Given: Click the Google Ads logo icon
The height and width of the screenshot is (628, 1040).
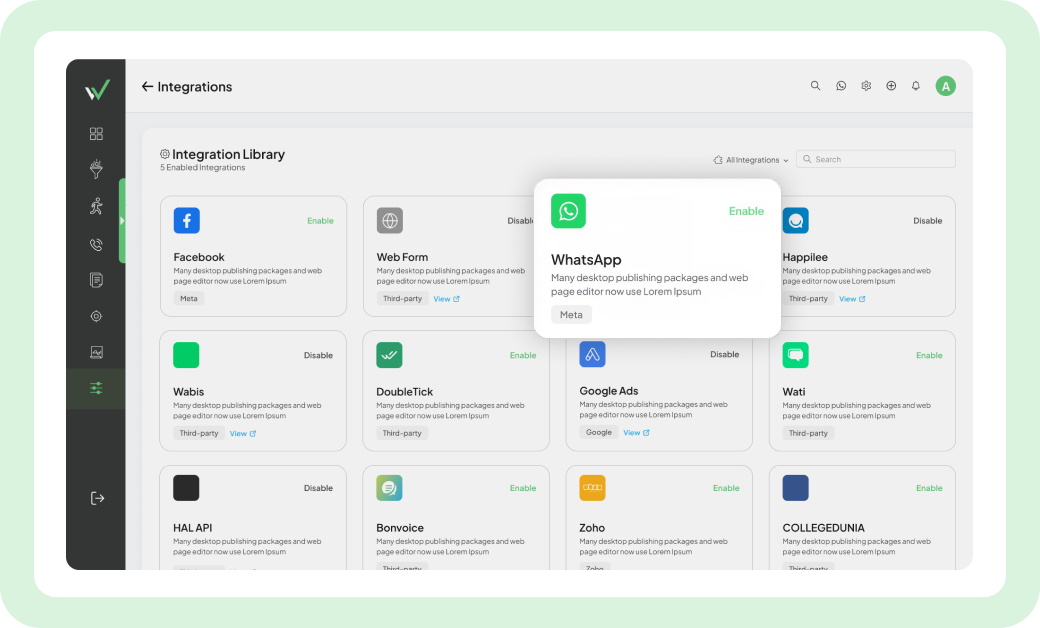Looking at the screenshot, I should click(592, 354).
